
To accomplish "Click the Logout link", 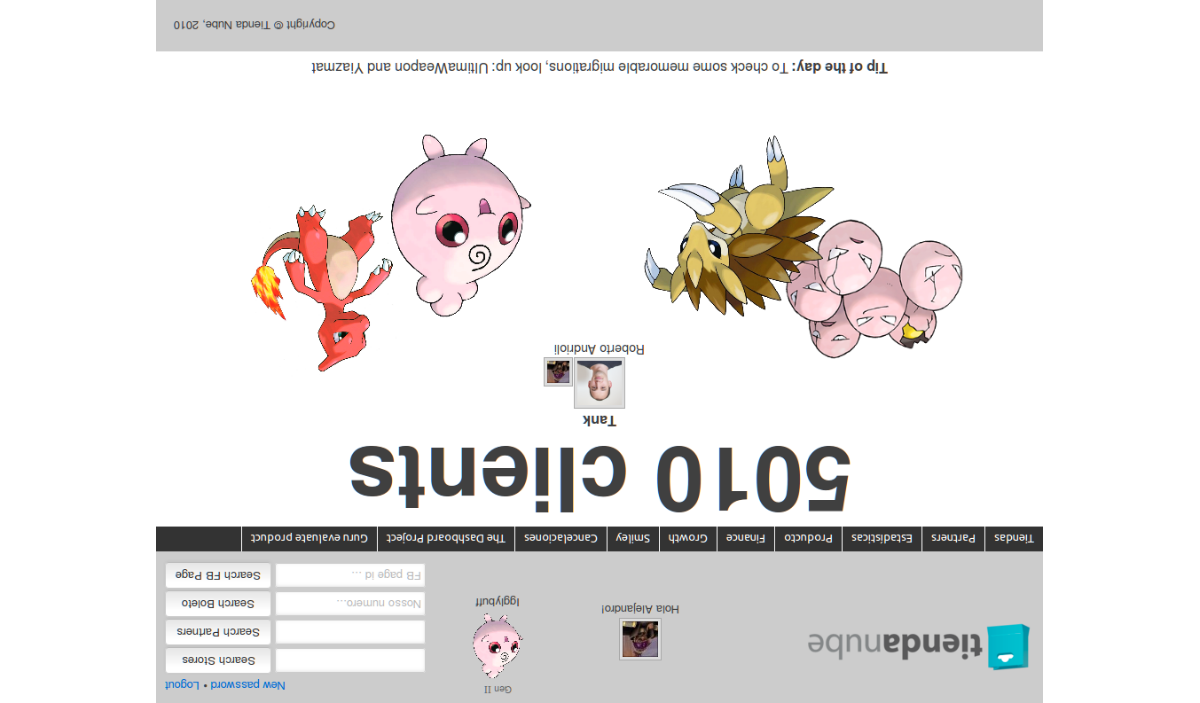I will click(182, 685).
